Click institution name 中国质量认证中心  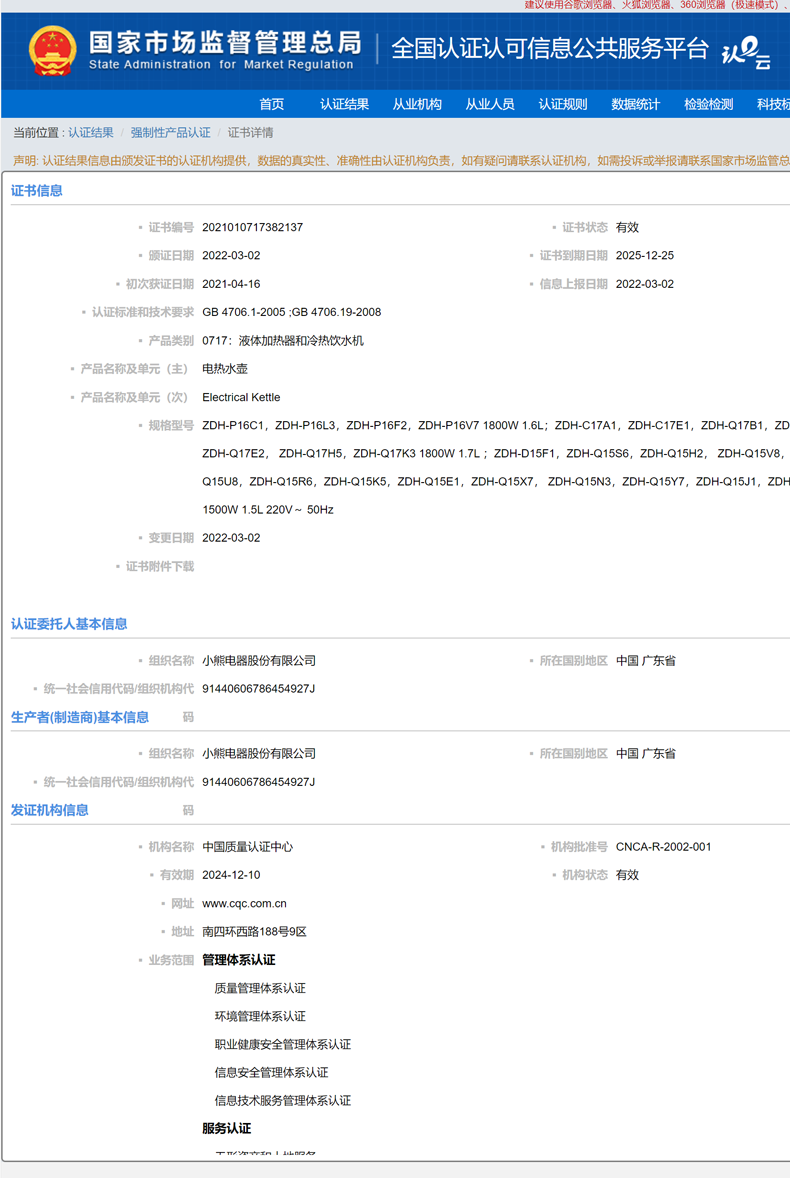pyautogui.click(x=247, y=847)
